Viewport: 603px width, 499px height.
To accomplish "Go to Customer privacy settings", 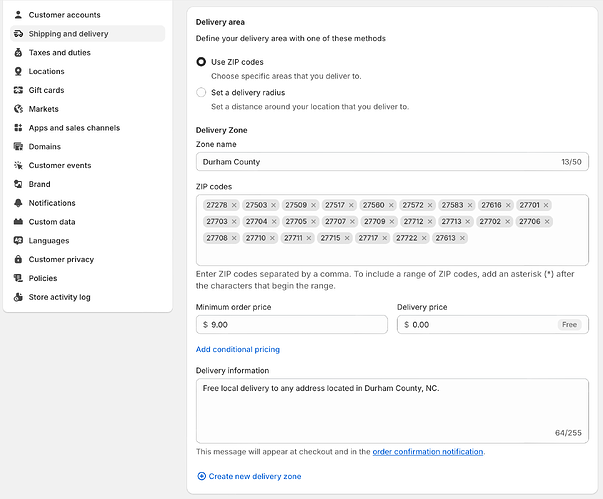I will click(x=61, y=259).
